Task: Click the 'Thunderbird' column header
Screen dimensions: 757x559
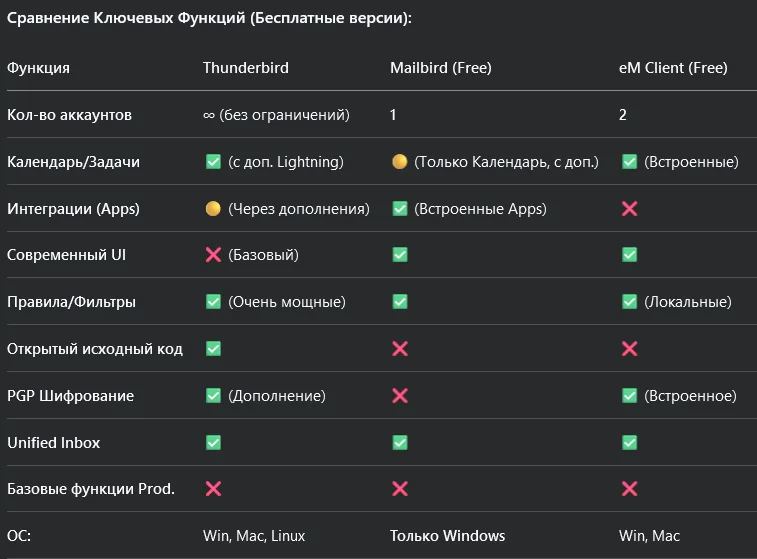Action: pos(246,68)
